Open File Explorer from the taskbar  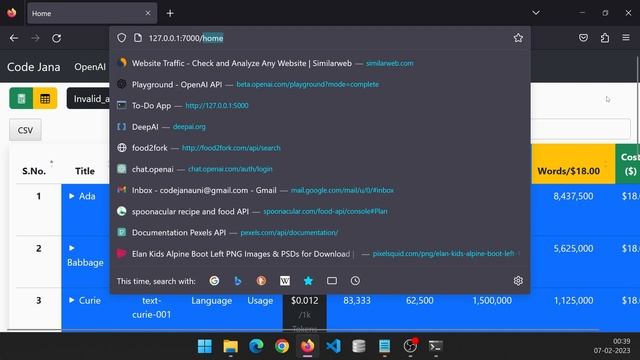(231, 346)
